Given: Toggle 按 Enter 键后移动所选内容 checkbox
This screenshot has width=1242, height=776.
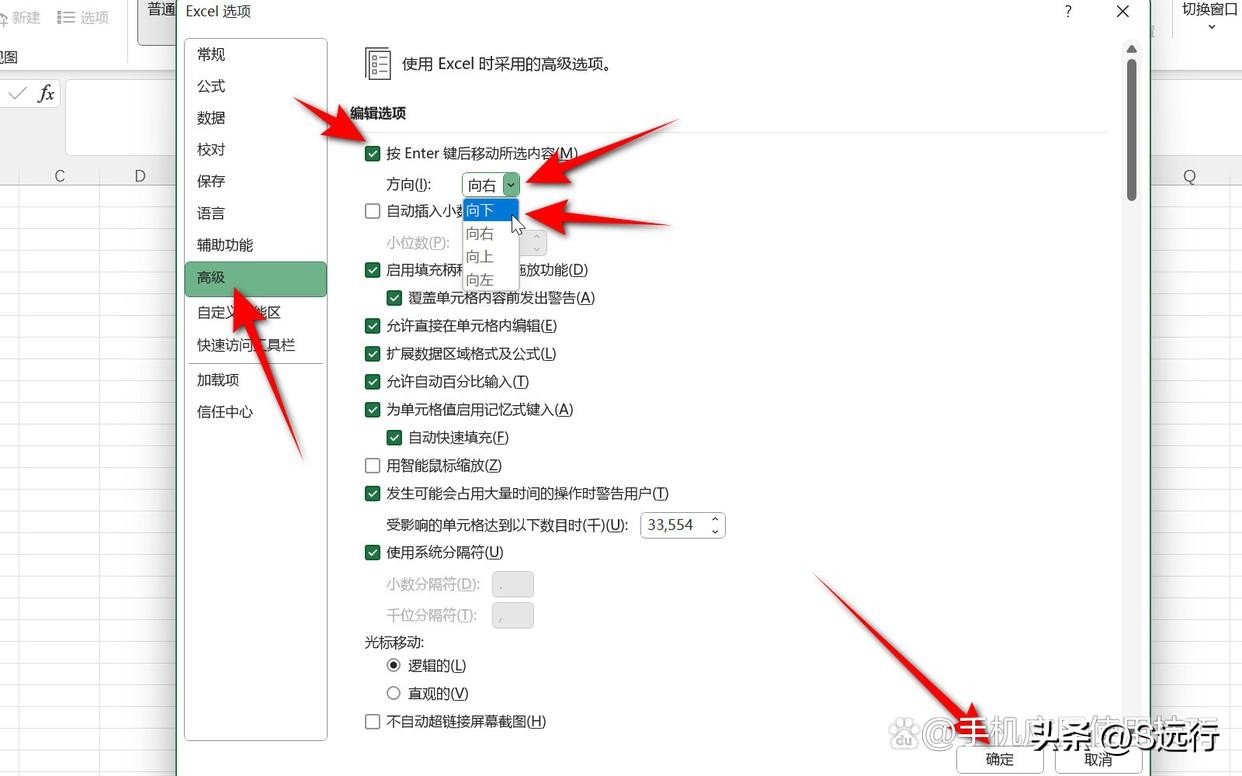Looking at the screenshot, I should [373, 154].
